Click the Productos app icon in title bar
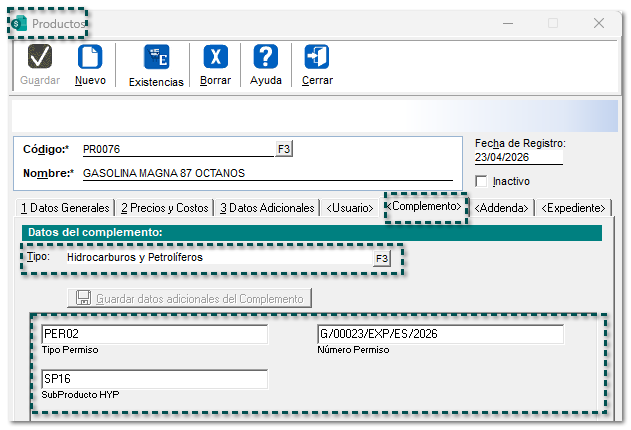Image resolution: width=631 pixels, height=430 pixels. [19, 24]
